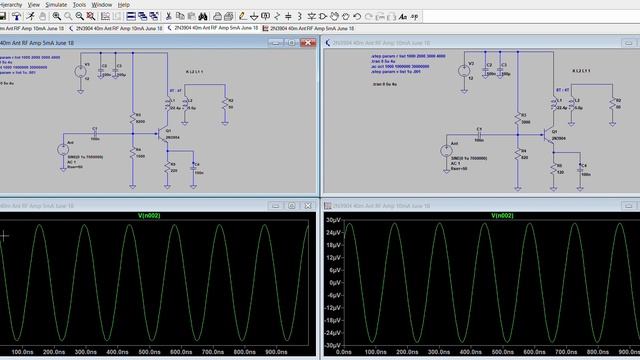Open the Simulate menu
Image resolution: width=640 pixels, height=360 pixels.
tap(56, 4)
